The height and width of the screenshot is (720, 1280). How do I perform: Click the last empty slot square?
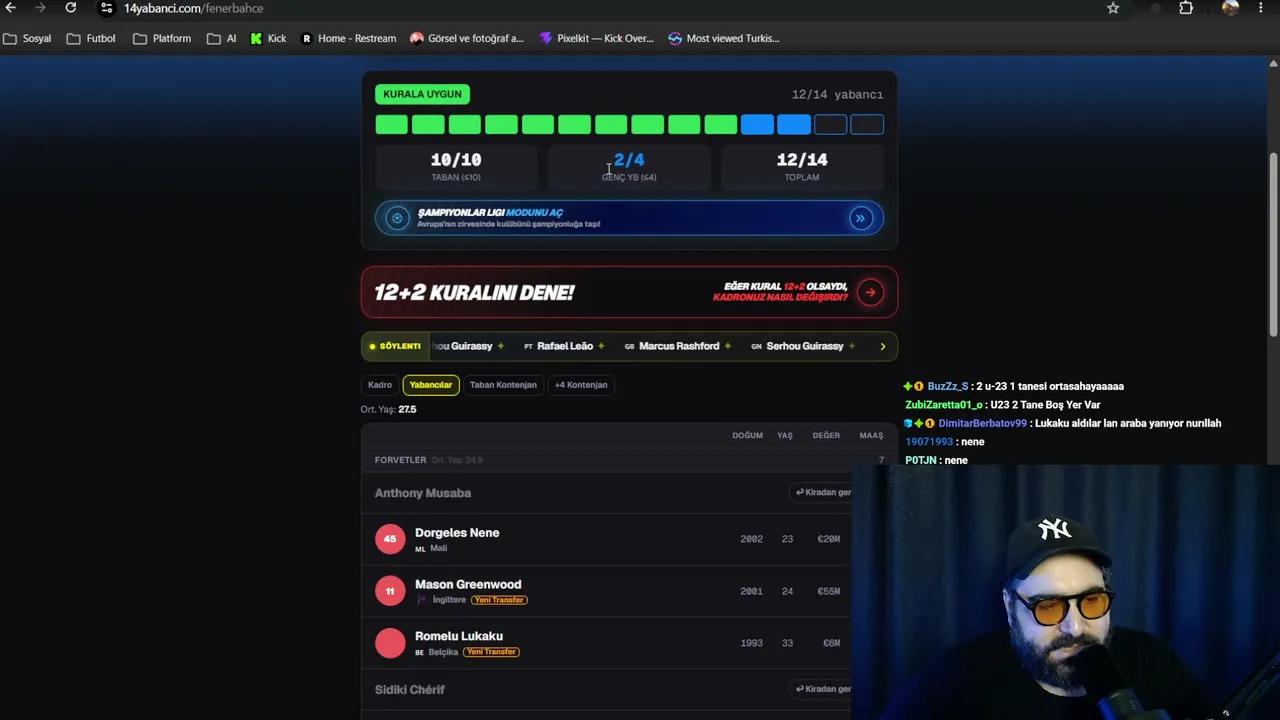click(x=867, y=125)
